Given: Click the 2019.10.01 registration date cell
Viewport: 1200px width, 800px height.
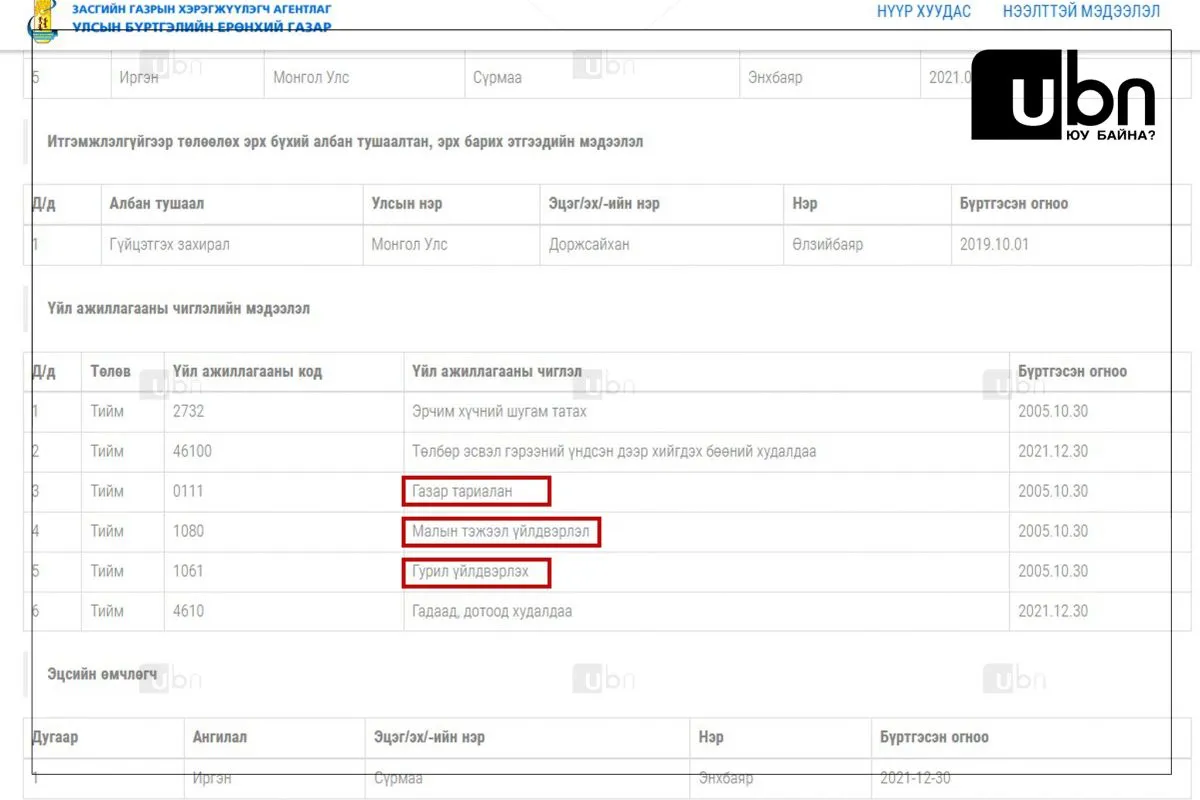Looking at the screenshot, I should 994,244.
